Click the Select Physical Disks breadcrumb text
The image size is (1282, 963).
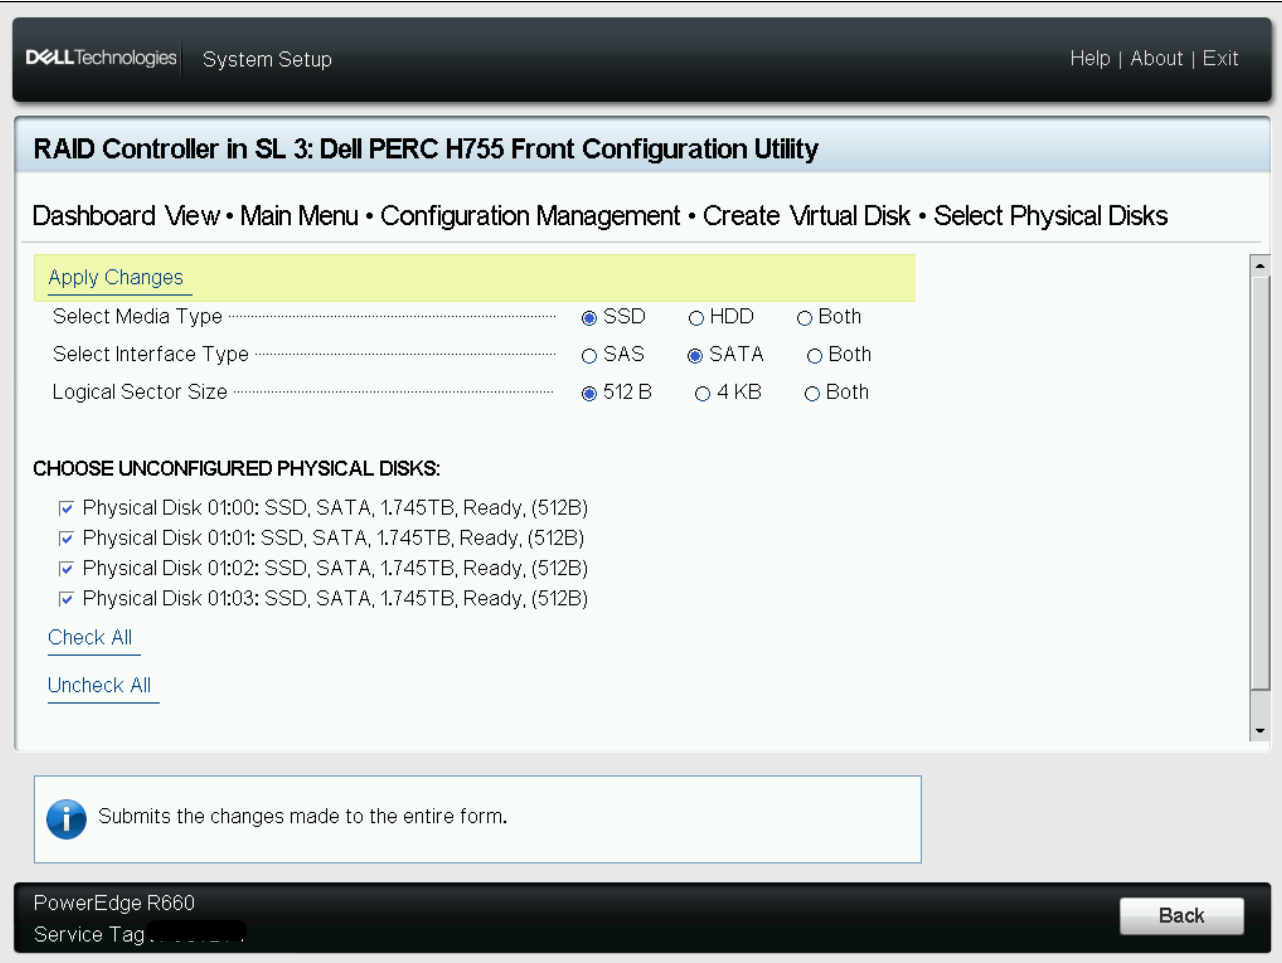1050,216
